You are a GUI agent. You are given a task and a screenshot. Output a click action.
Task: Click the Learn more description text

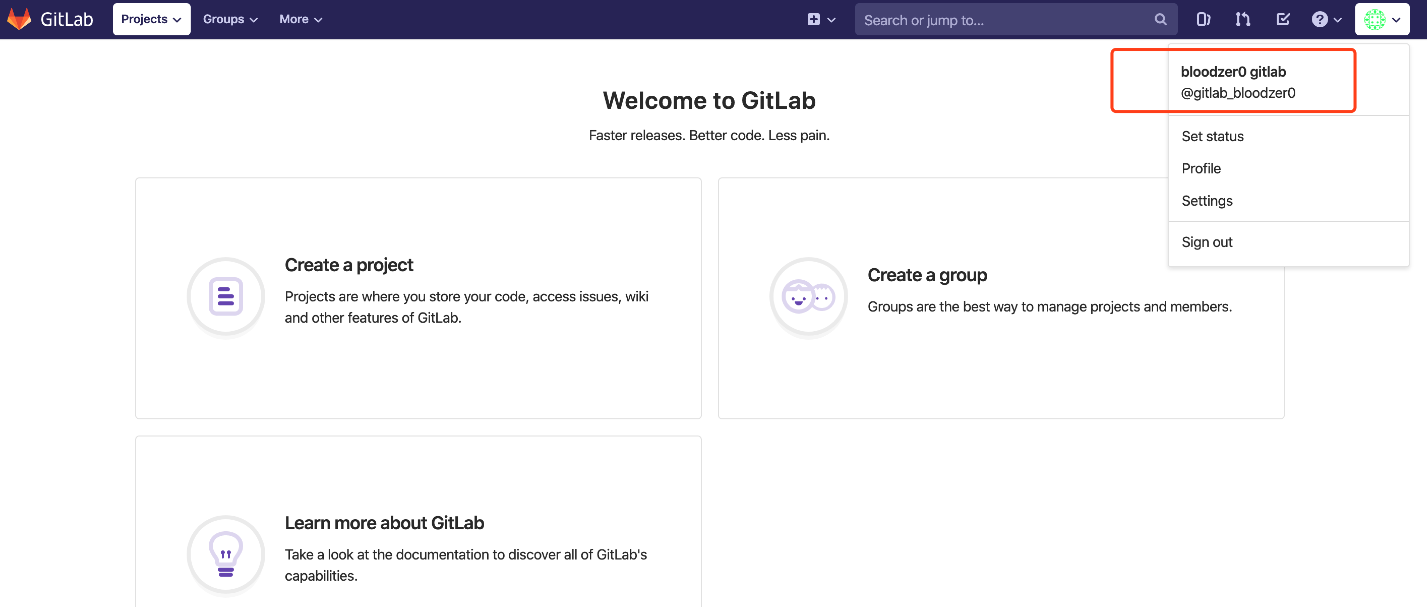tap(466, 565)
